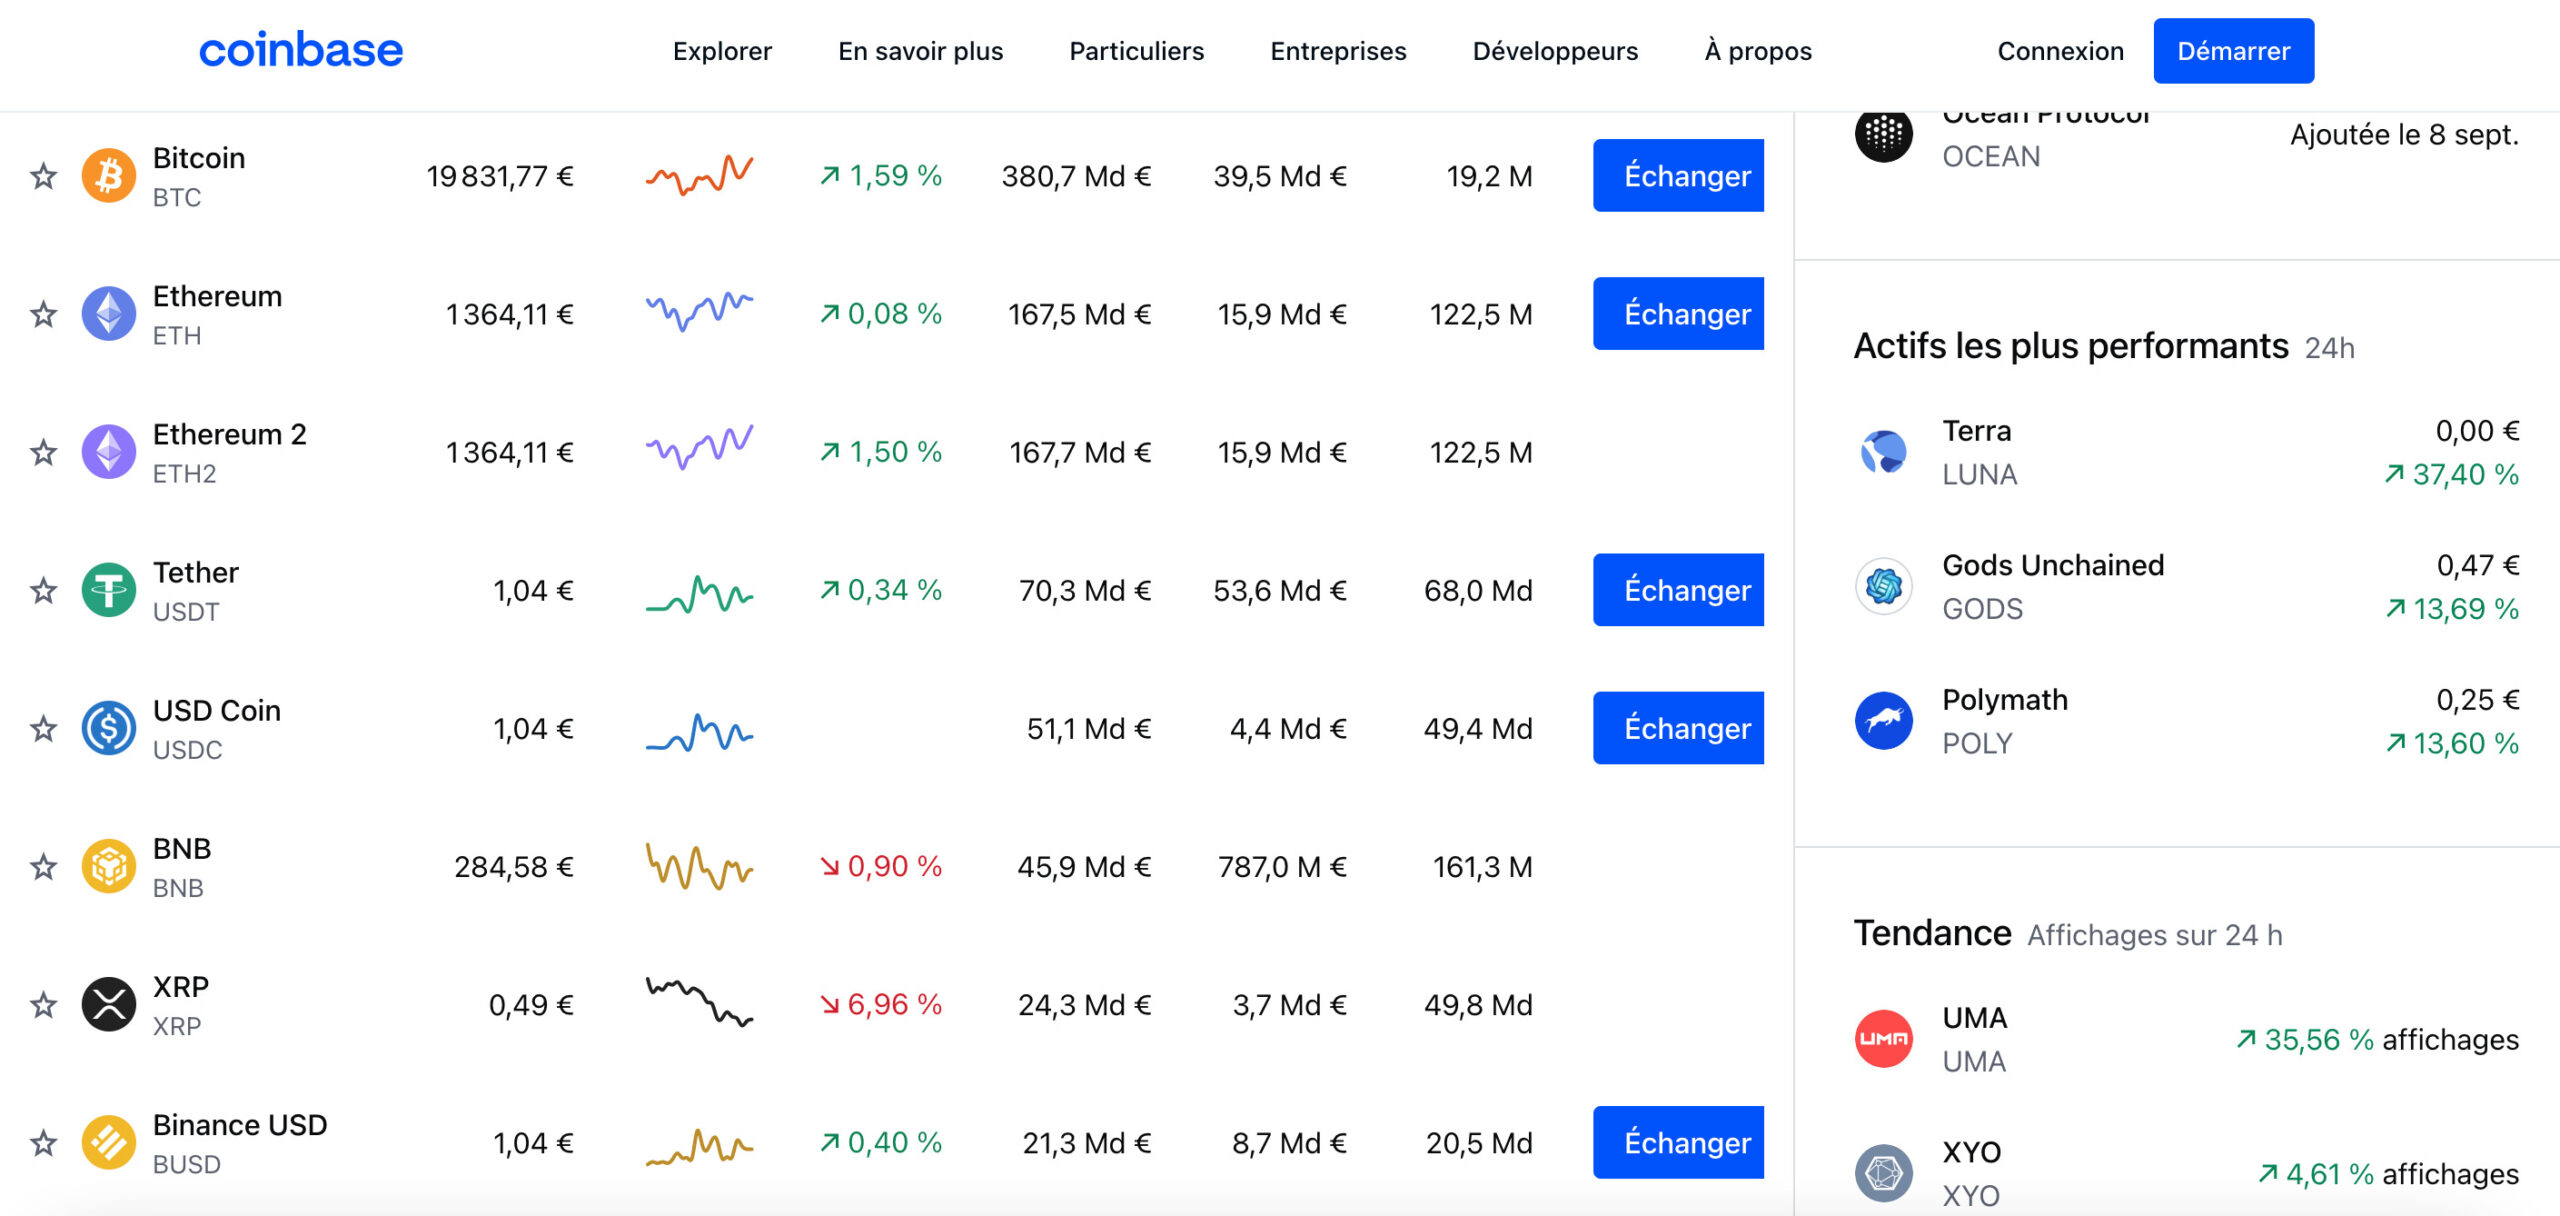The image size is (2560, 1216).
Task: Open the BNB price sparkline chart
Action: click(699, 866)
